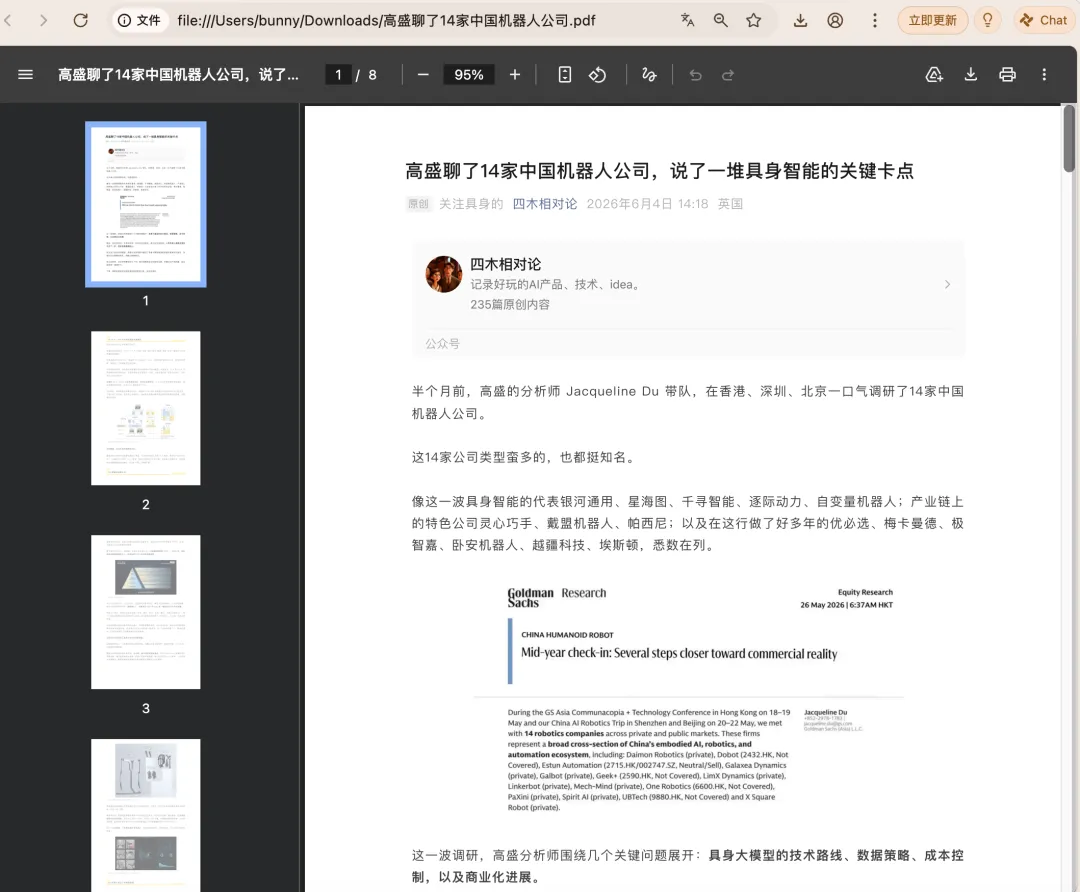Viewport: 1080px width, 892px height.
Task: Print the PDF with printer icon
Action: [1007, 74]
